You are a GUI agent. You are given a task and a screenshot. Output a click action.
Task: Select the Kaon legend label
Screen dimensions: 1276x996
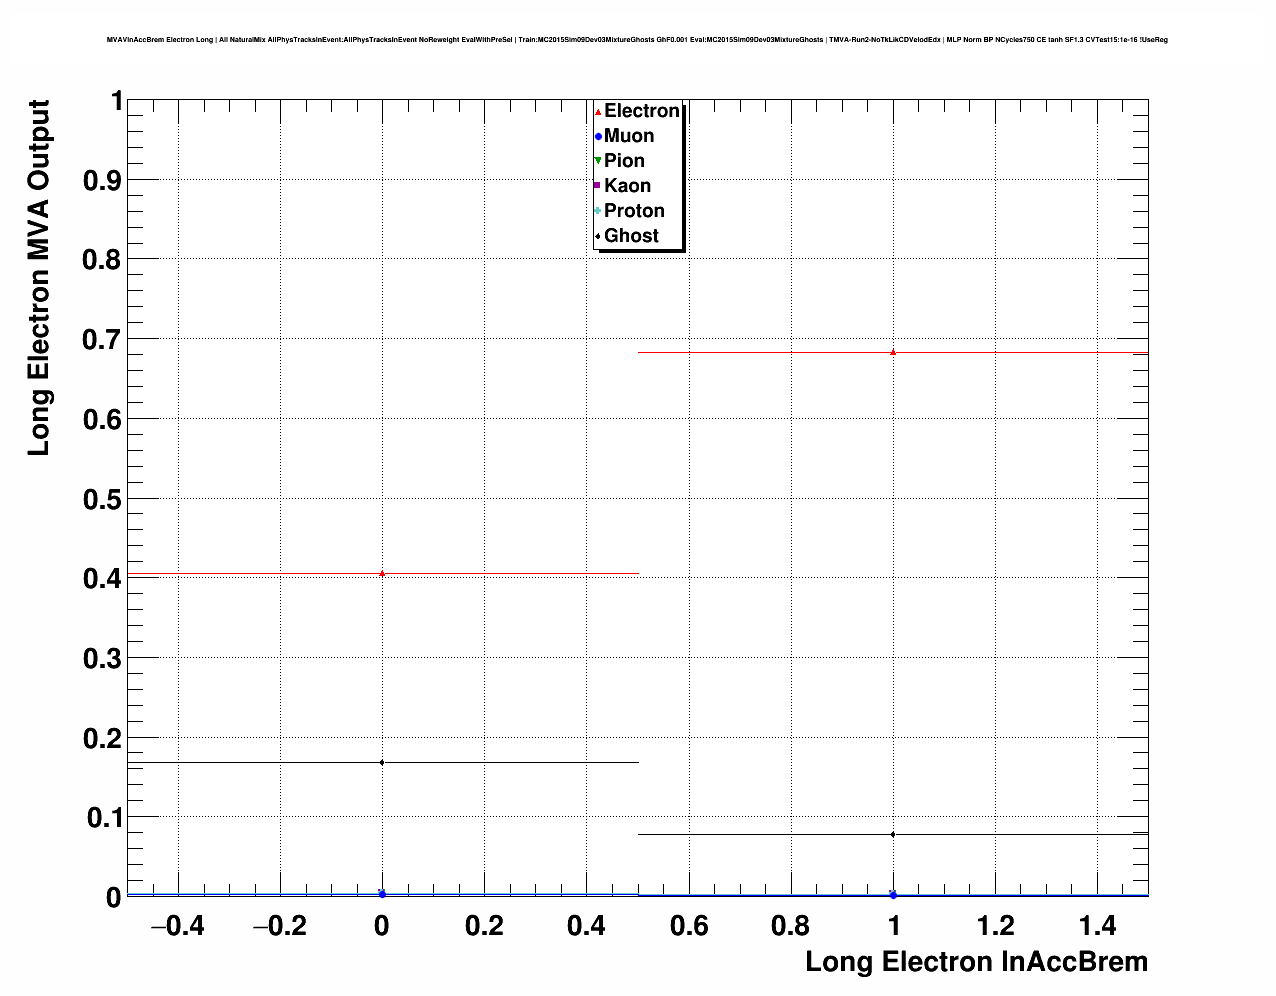[x=627, y=186]
